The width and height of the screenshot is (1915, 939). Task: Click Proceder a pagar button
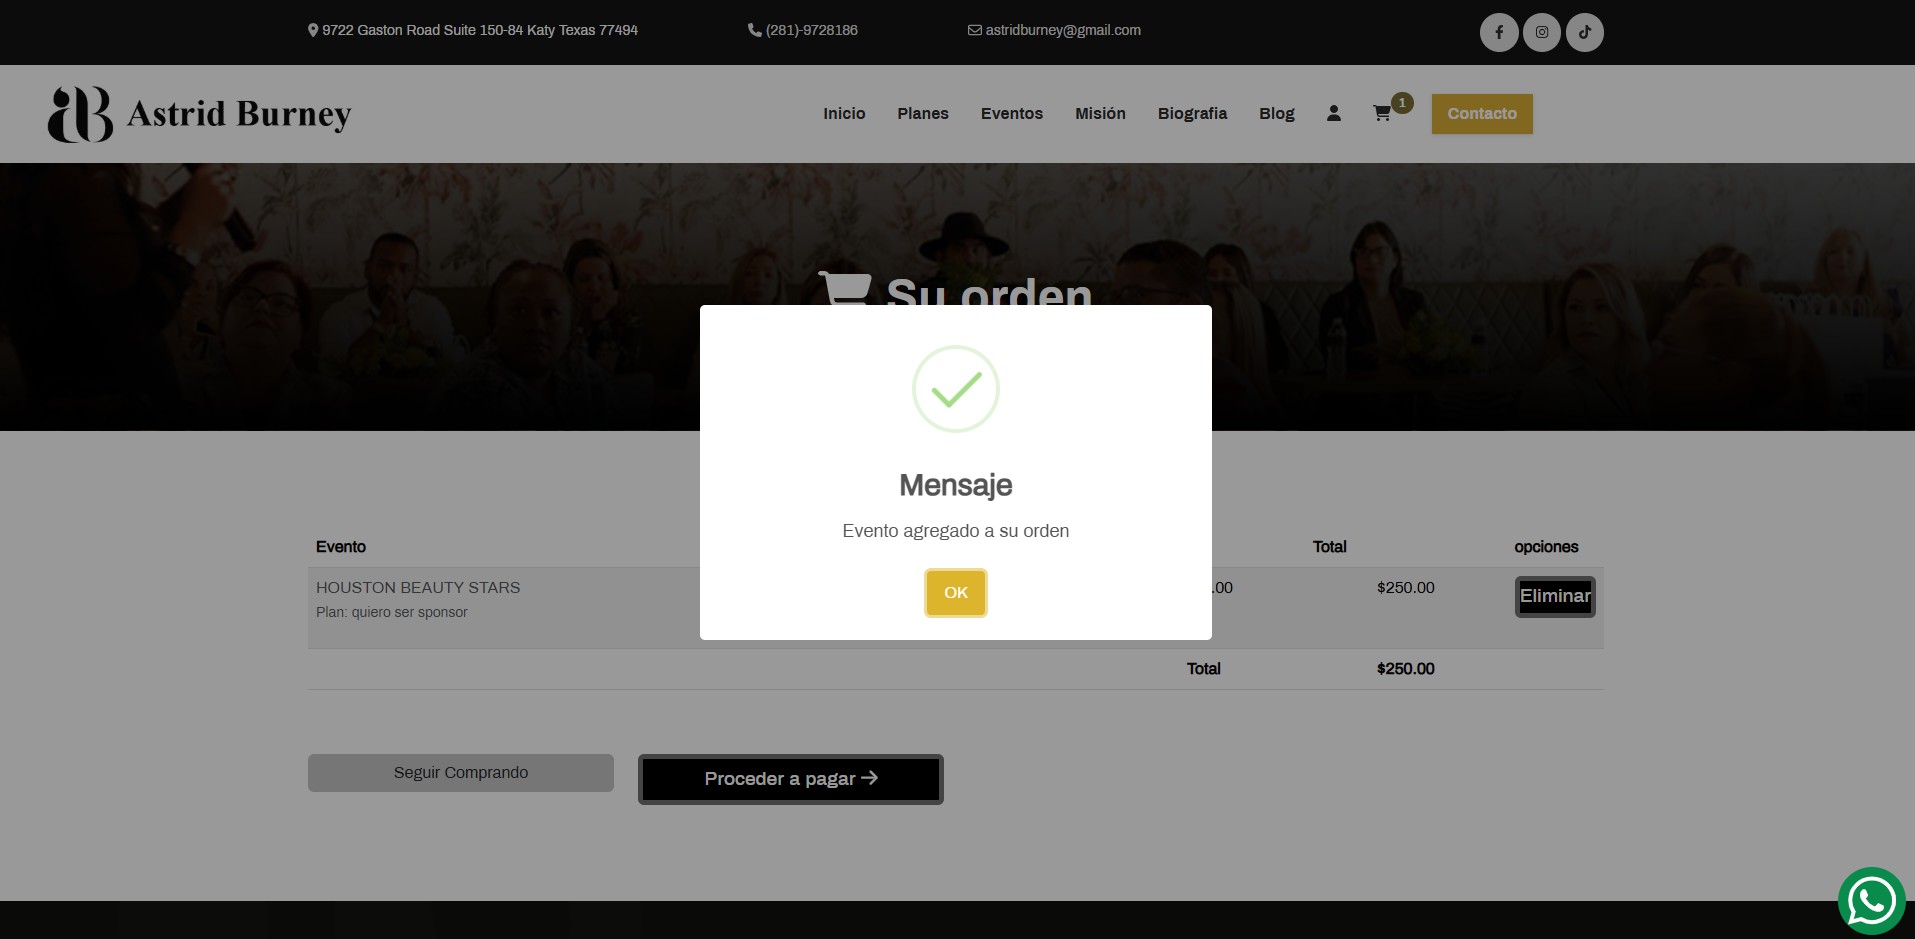point(791,779)
